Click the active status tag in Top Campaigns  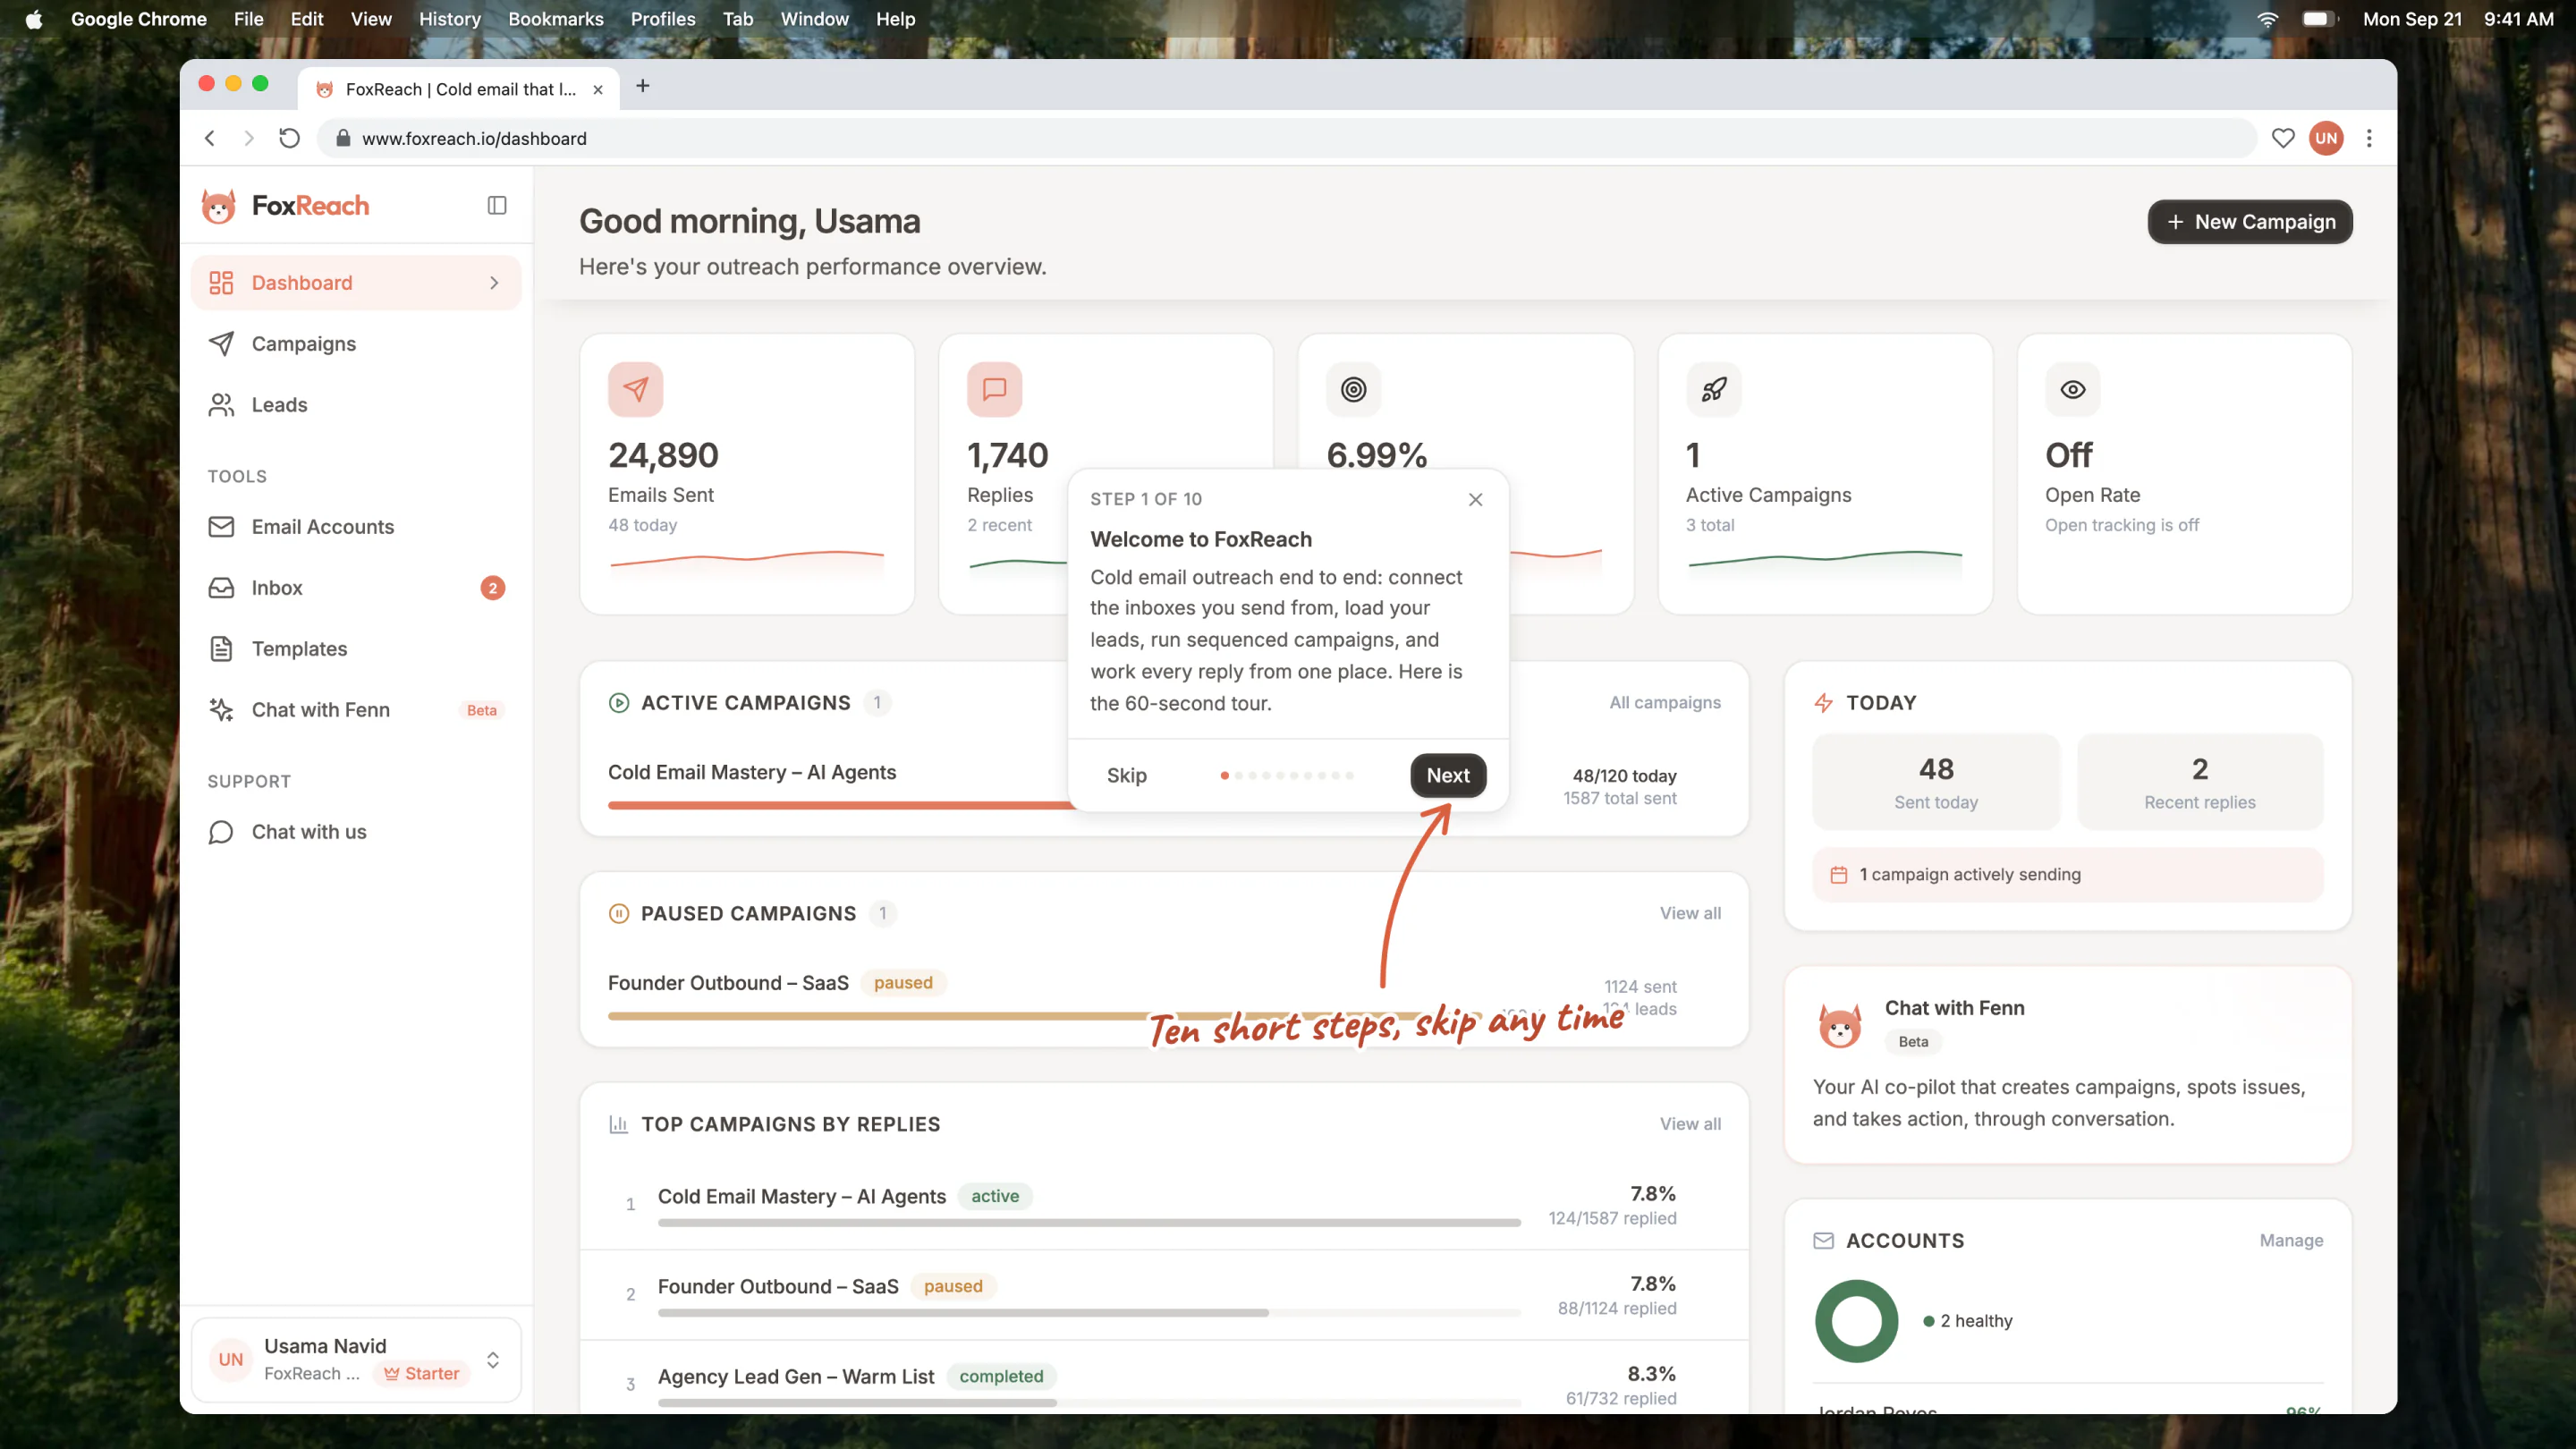(995, 1197)
